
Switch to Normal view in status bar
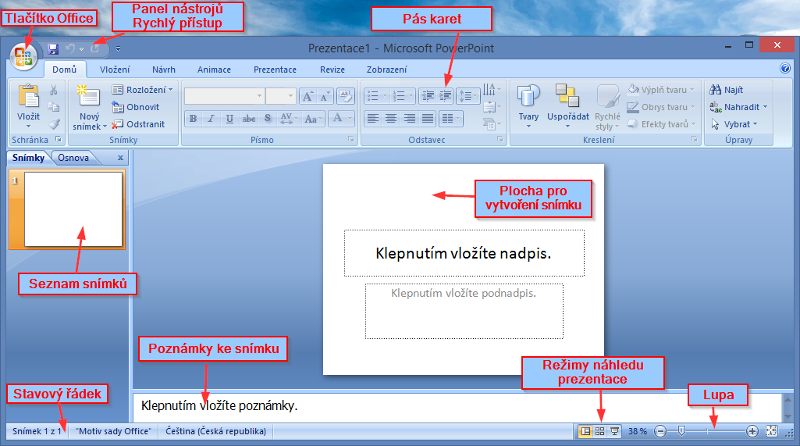coord(585,431)
